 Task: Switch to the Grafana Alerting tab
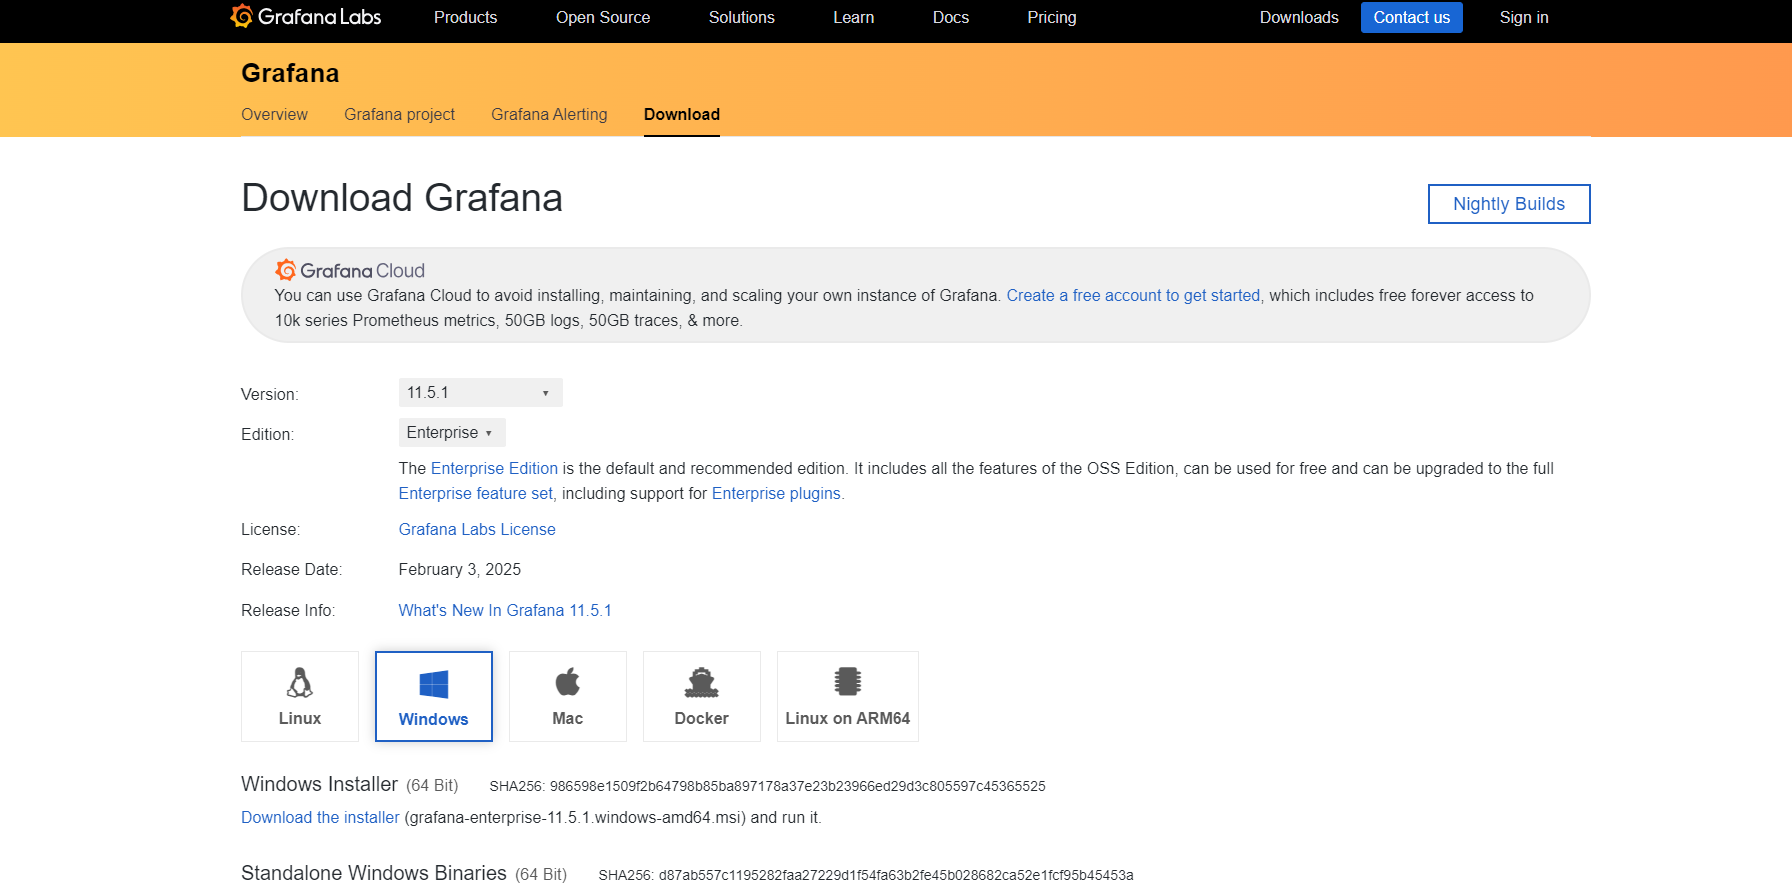coord(549,114)
